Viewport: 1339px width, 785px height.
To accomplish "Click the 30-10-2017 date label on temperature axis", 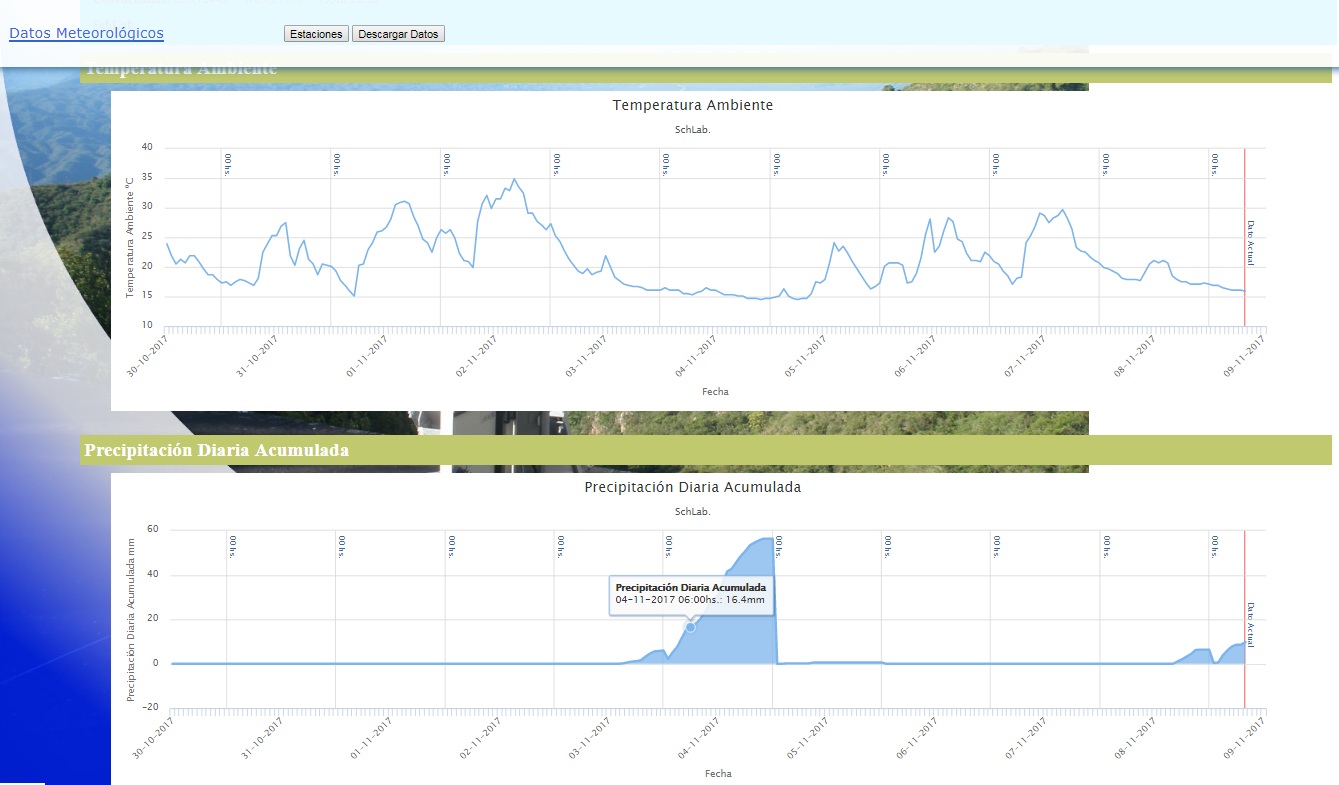I will [148, 355].
